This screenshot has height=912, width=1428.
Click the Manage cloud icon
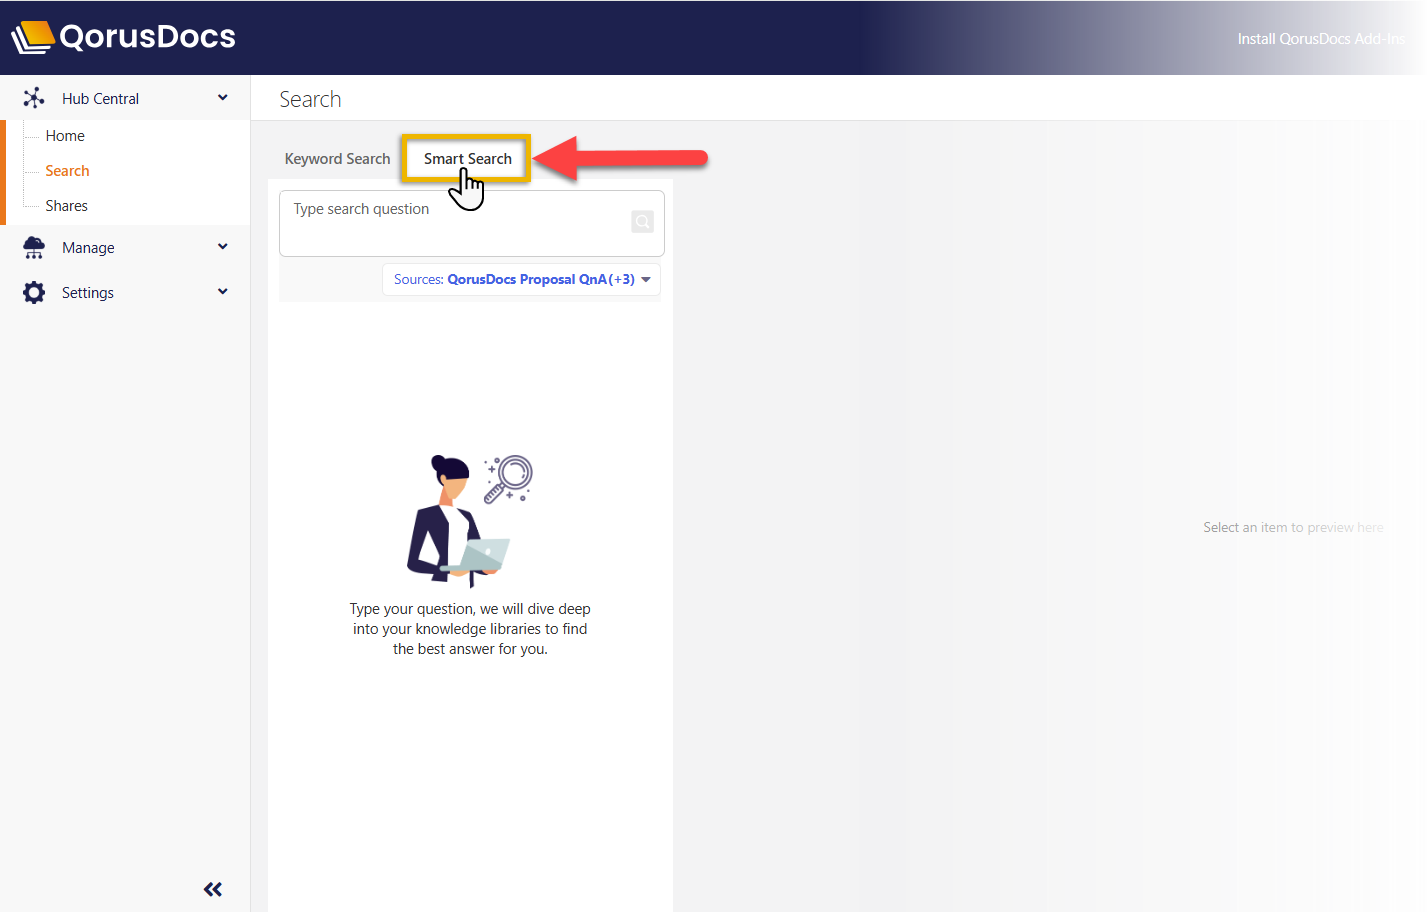point(34,248)
